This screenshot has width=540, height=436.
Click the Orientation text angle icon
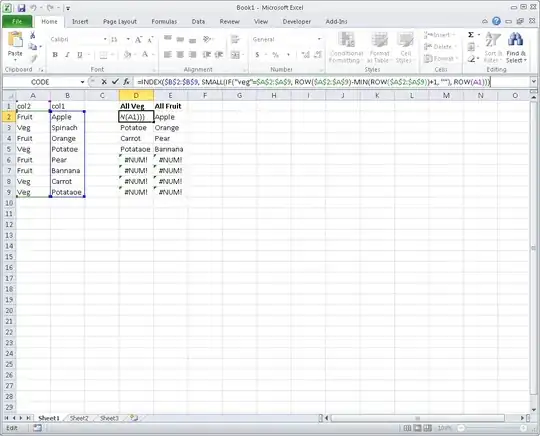[x=207, y=39]
